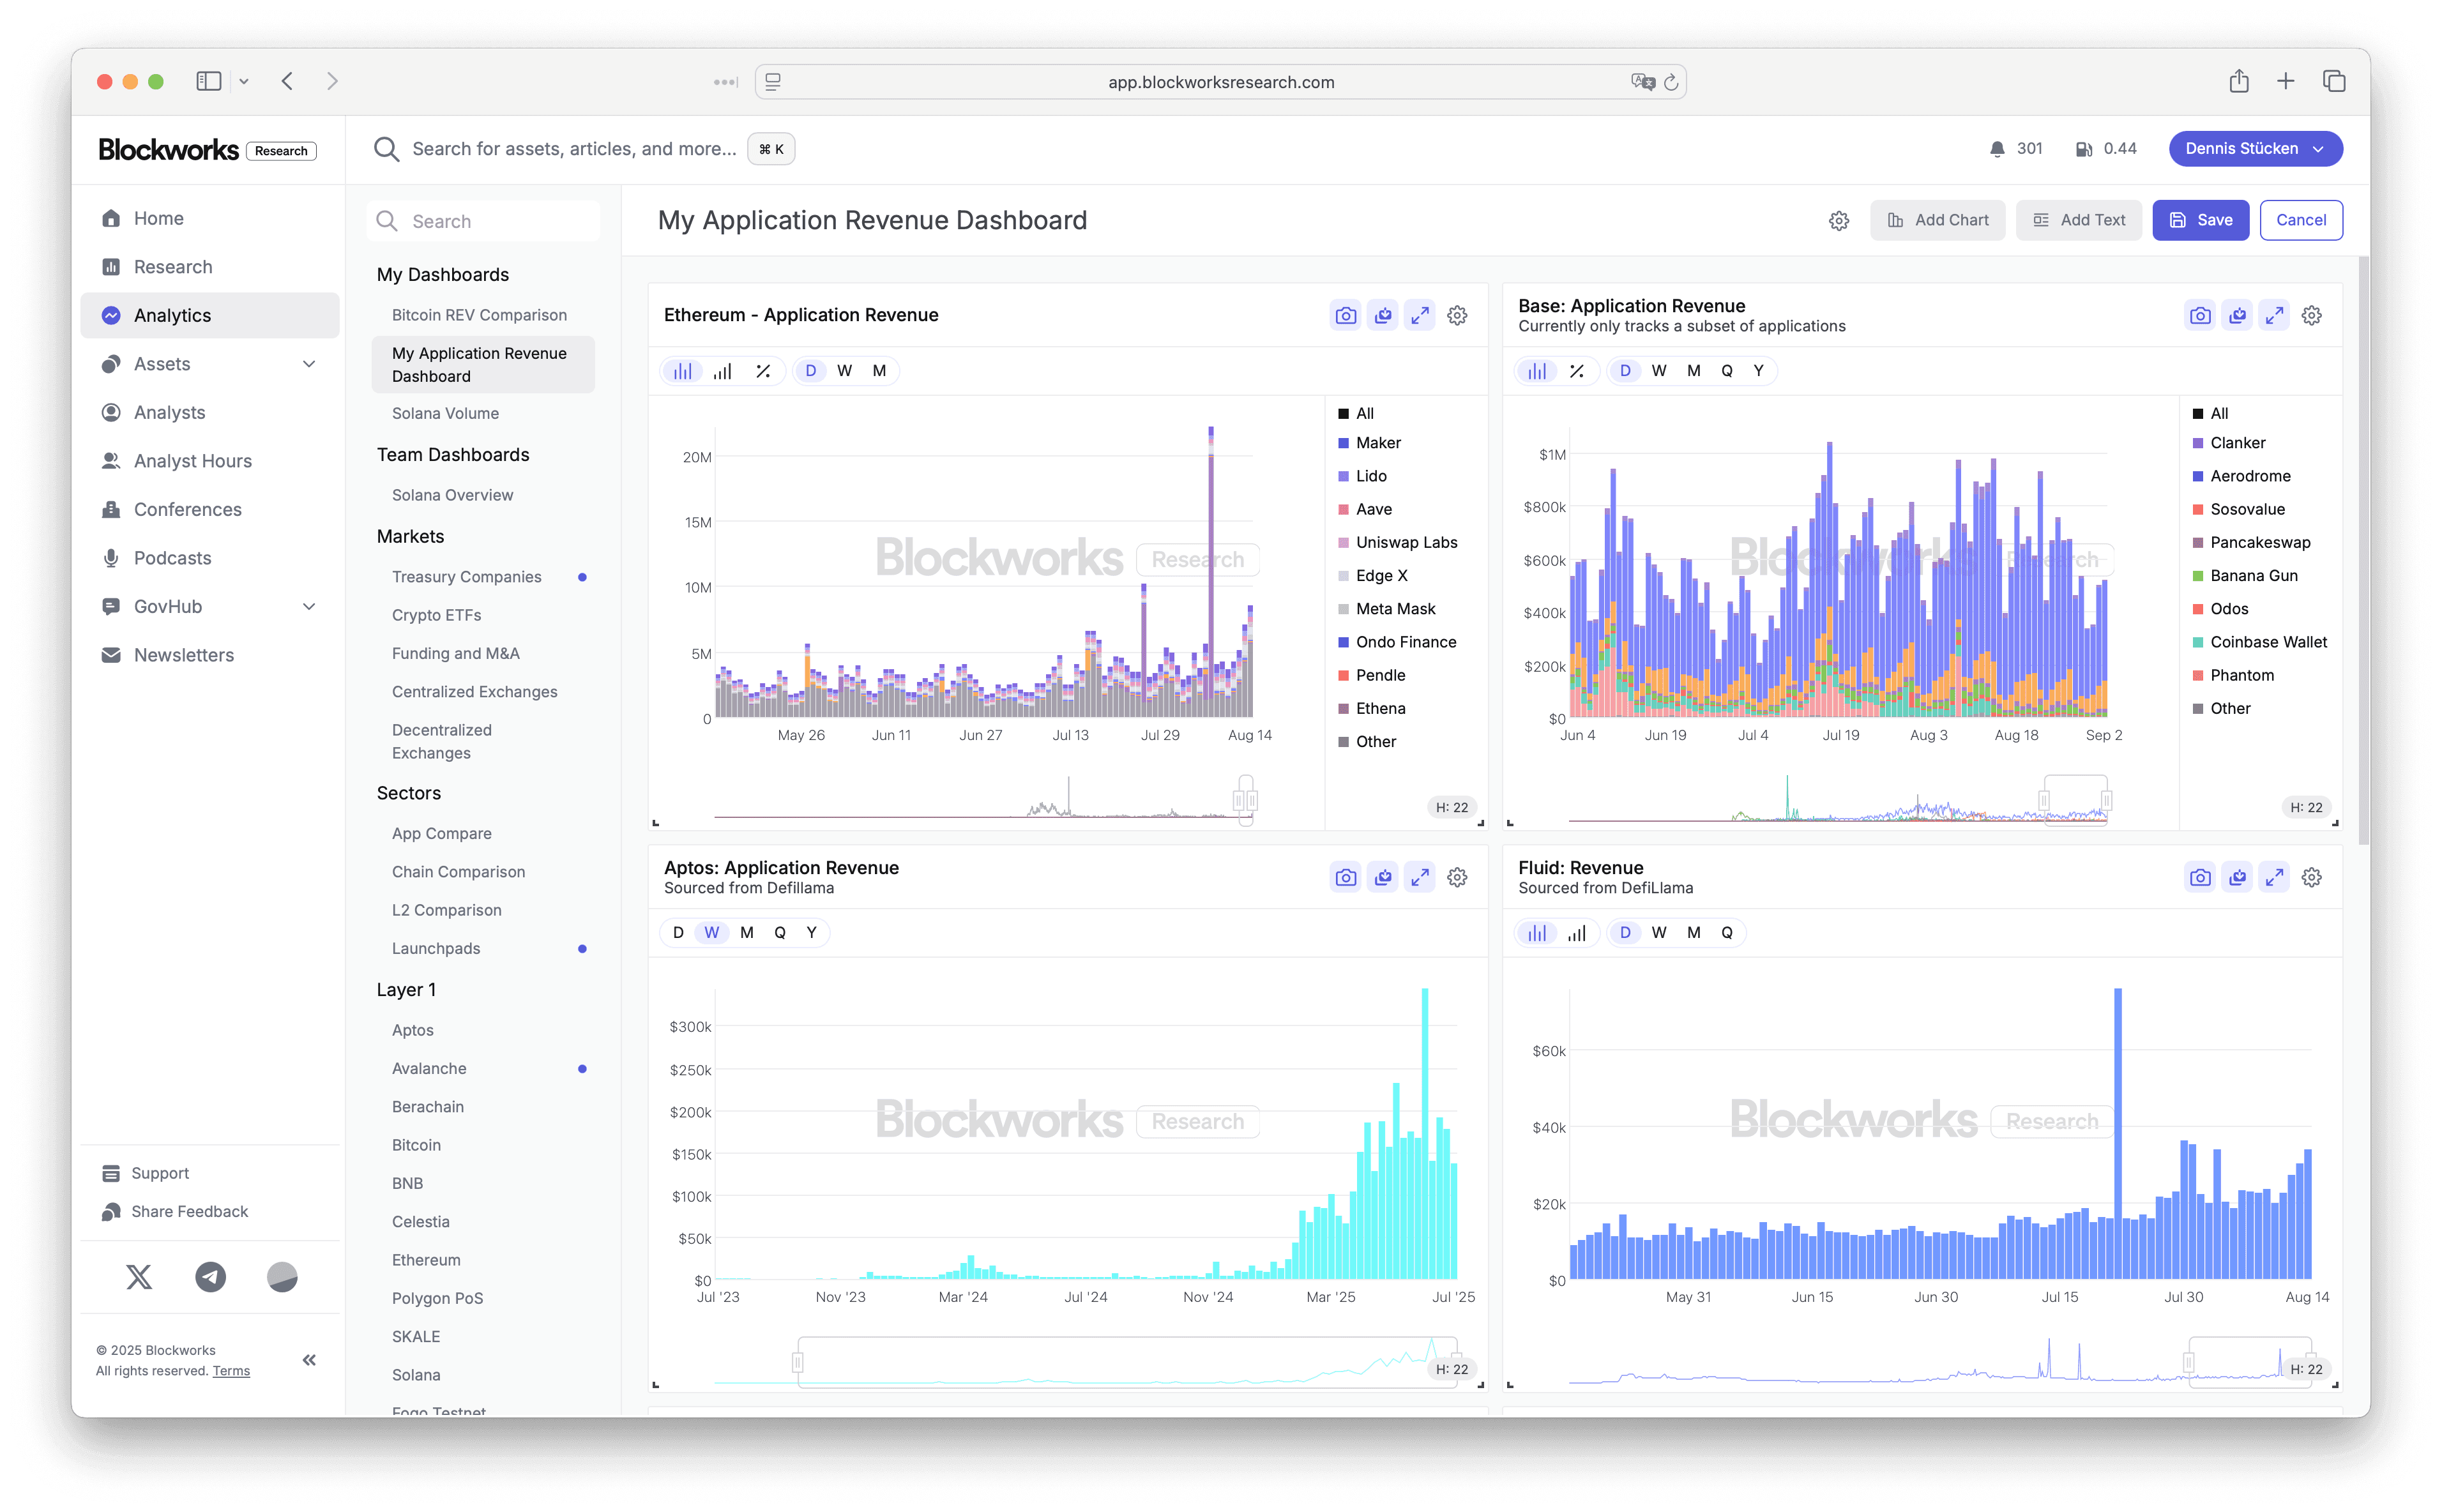Download Aptos Application Revenue chart data
2442x1512 pixels.
tap(1383, 878)
